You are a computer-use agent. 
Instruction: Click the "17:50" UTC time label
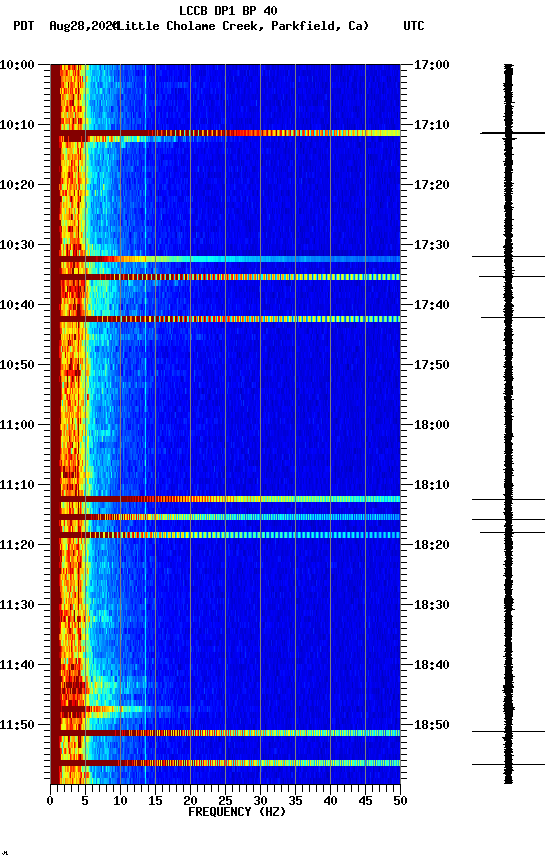coord(431,365)
